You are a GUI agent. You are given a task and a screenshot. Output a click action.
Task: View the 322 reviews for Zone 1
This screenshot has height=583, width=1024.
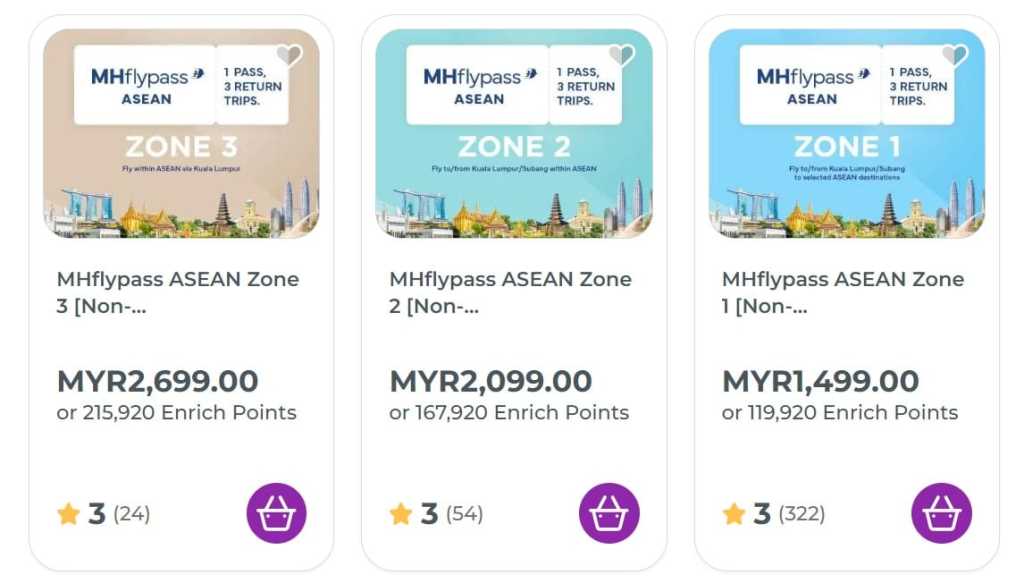coord(801,514)
